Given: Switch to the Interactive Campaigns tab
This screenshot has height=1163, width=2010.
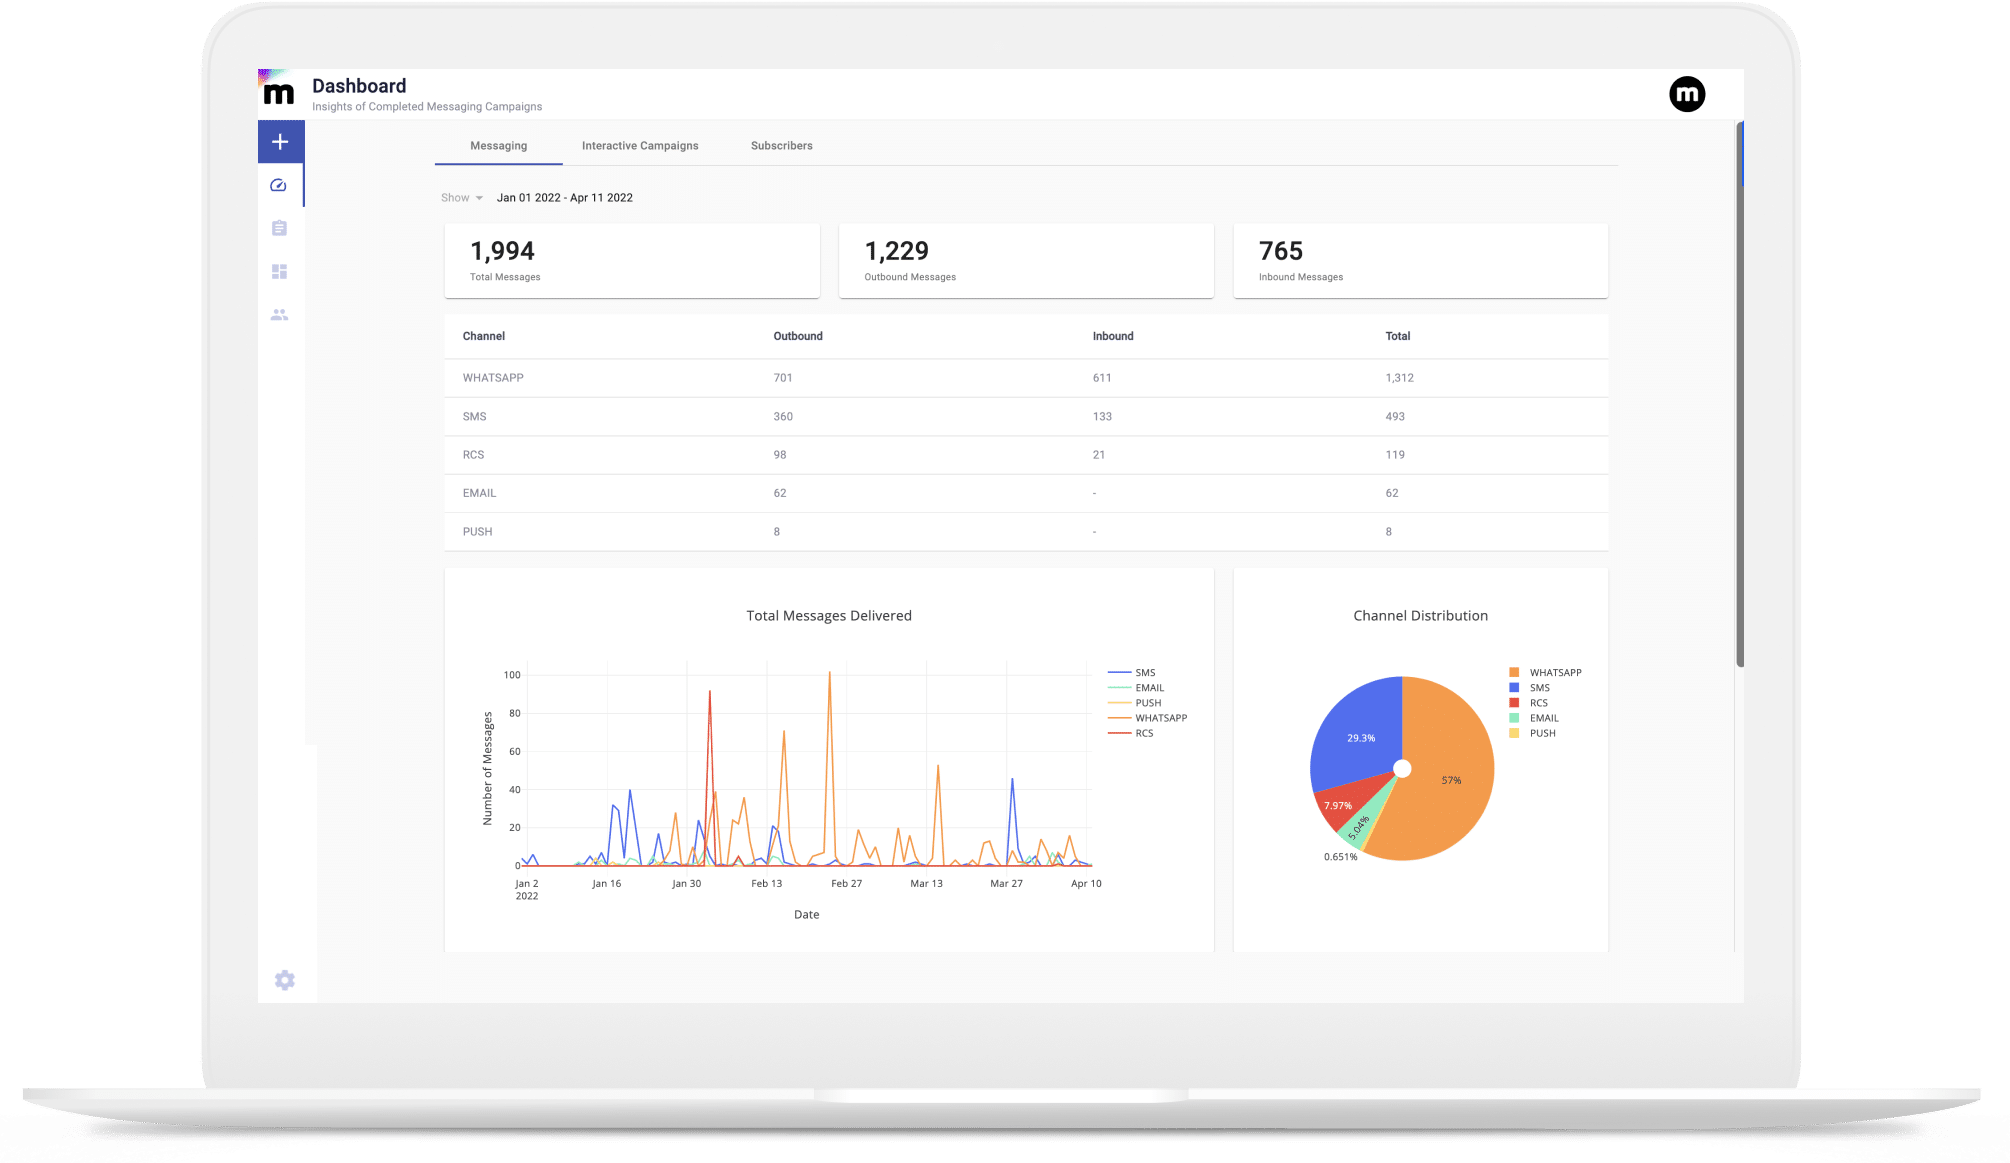Looking at the screenshot, I should point(640,146).
